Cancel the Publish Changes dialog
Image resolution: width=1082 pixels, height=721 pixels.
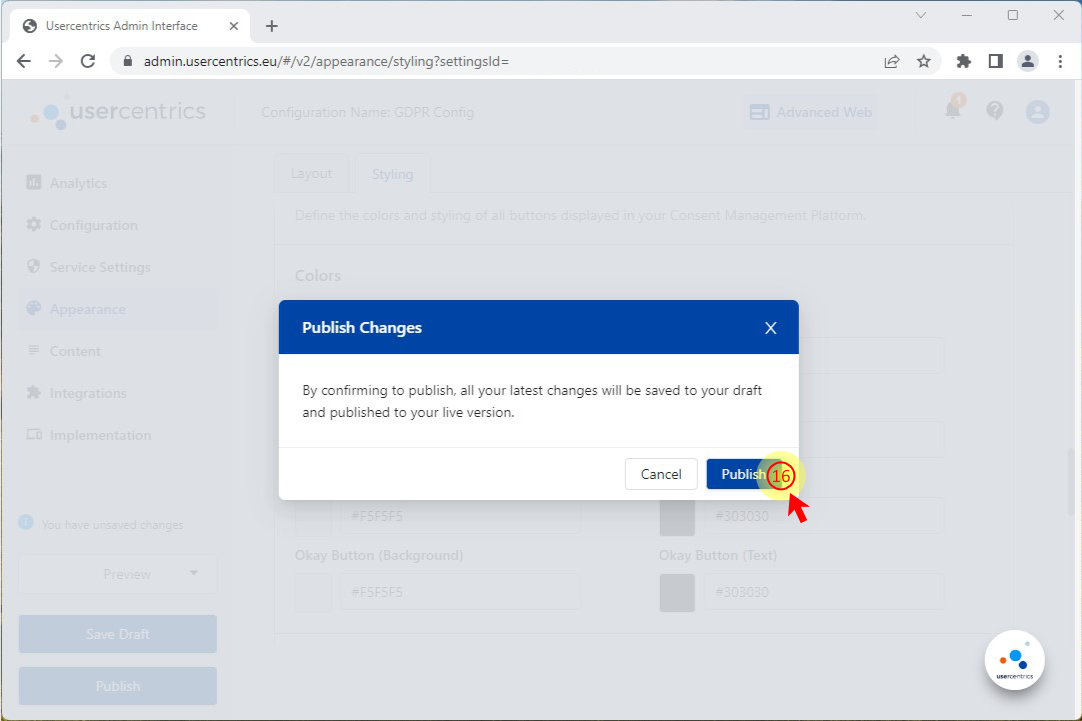tap(660, 474)
